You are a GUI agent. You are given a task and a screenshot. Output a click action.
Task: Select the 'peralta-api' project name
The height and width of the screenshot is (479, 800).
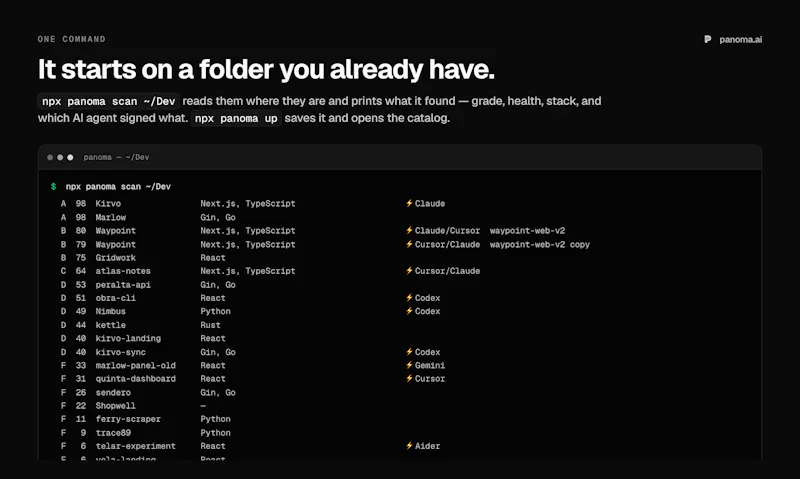coord(123,285)
